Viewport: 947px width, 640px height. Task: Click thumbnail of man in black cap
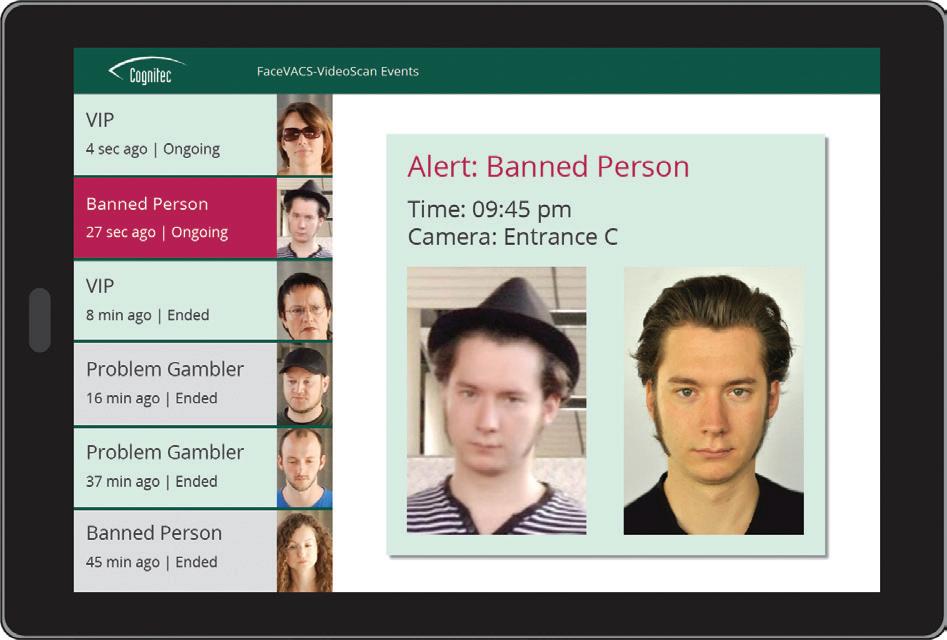[304, 384]
